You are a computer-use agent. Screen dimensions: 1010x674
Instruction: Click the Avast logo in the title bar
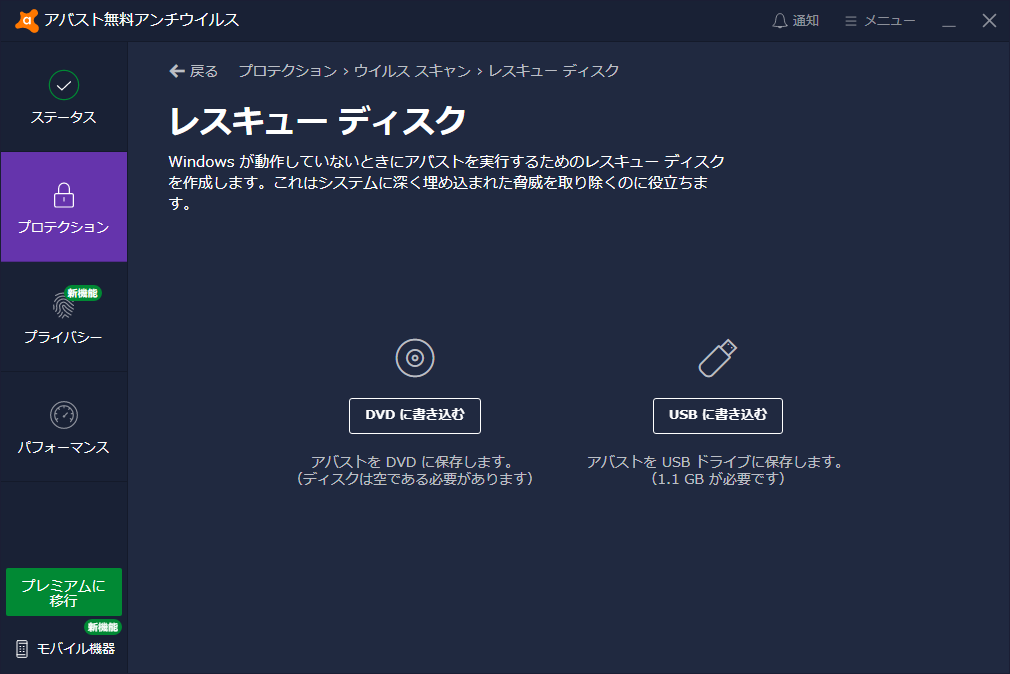tap(26, 18)
